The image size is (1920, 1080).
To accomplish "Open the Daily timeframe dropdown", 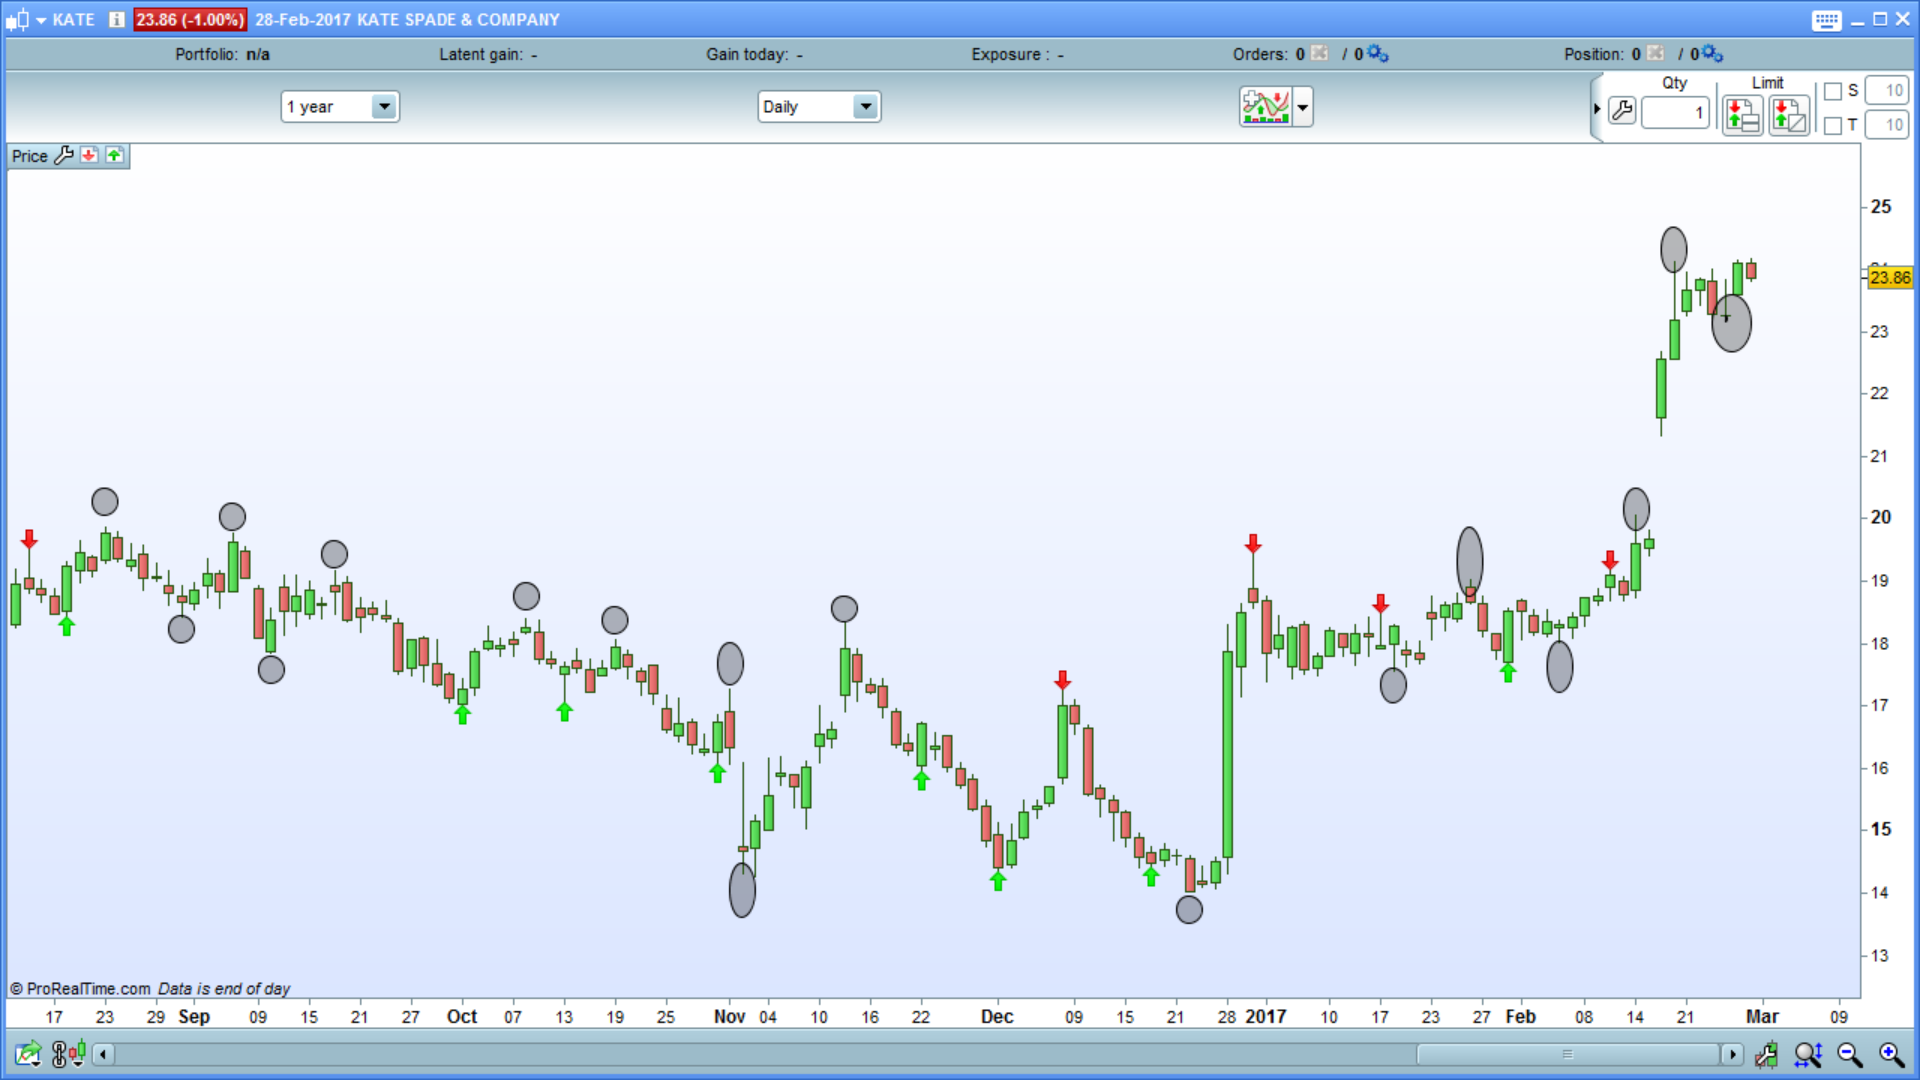I will (865, 106).
